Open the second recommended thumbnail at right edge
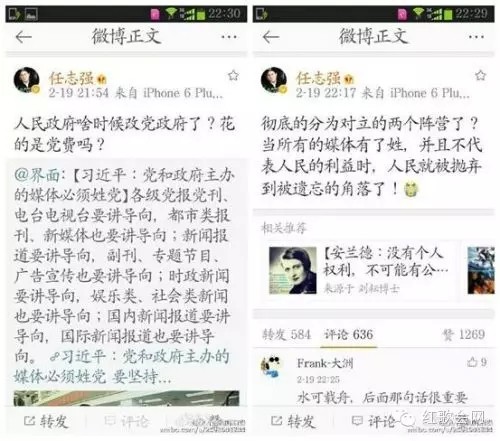The height and width of the screenshot is (441, 500). coord(481,270)
